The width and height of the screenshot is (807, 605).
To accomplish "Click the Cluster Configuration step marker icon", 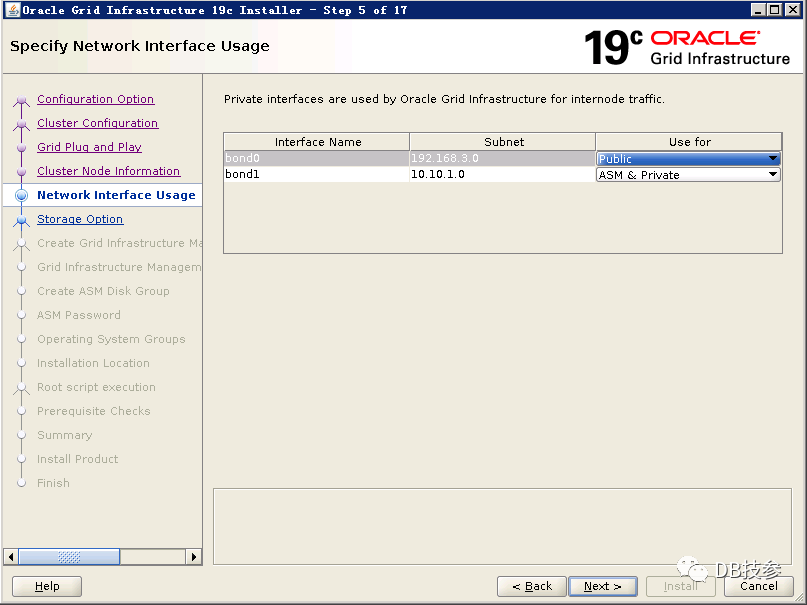I will coord(21,123).
